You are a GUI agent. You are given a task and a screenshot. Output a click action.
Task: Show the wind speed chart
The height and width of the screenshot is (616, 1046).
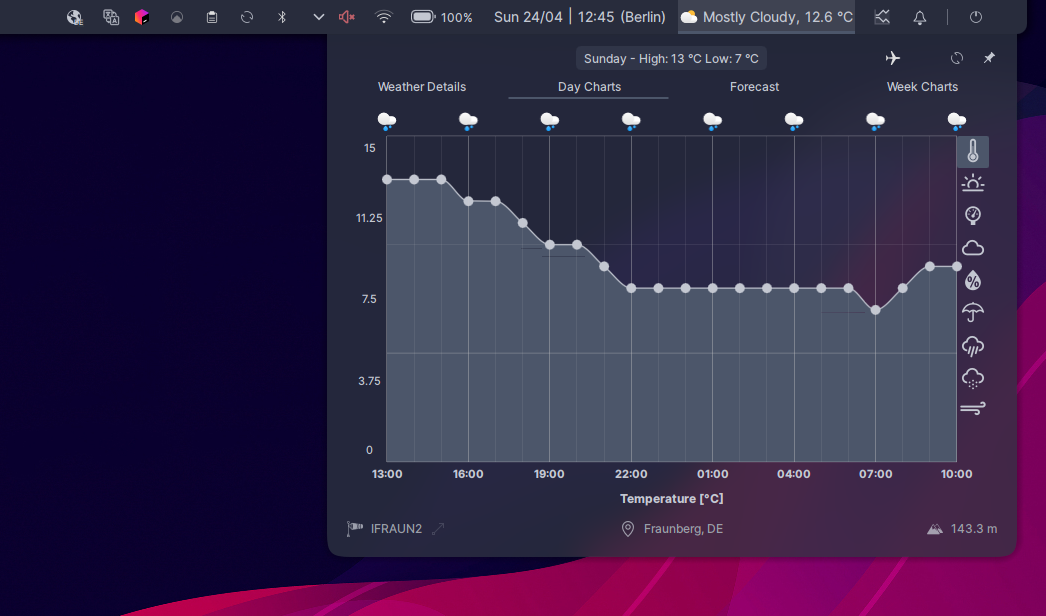pyautogui.click(x=973, y=408)
